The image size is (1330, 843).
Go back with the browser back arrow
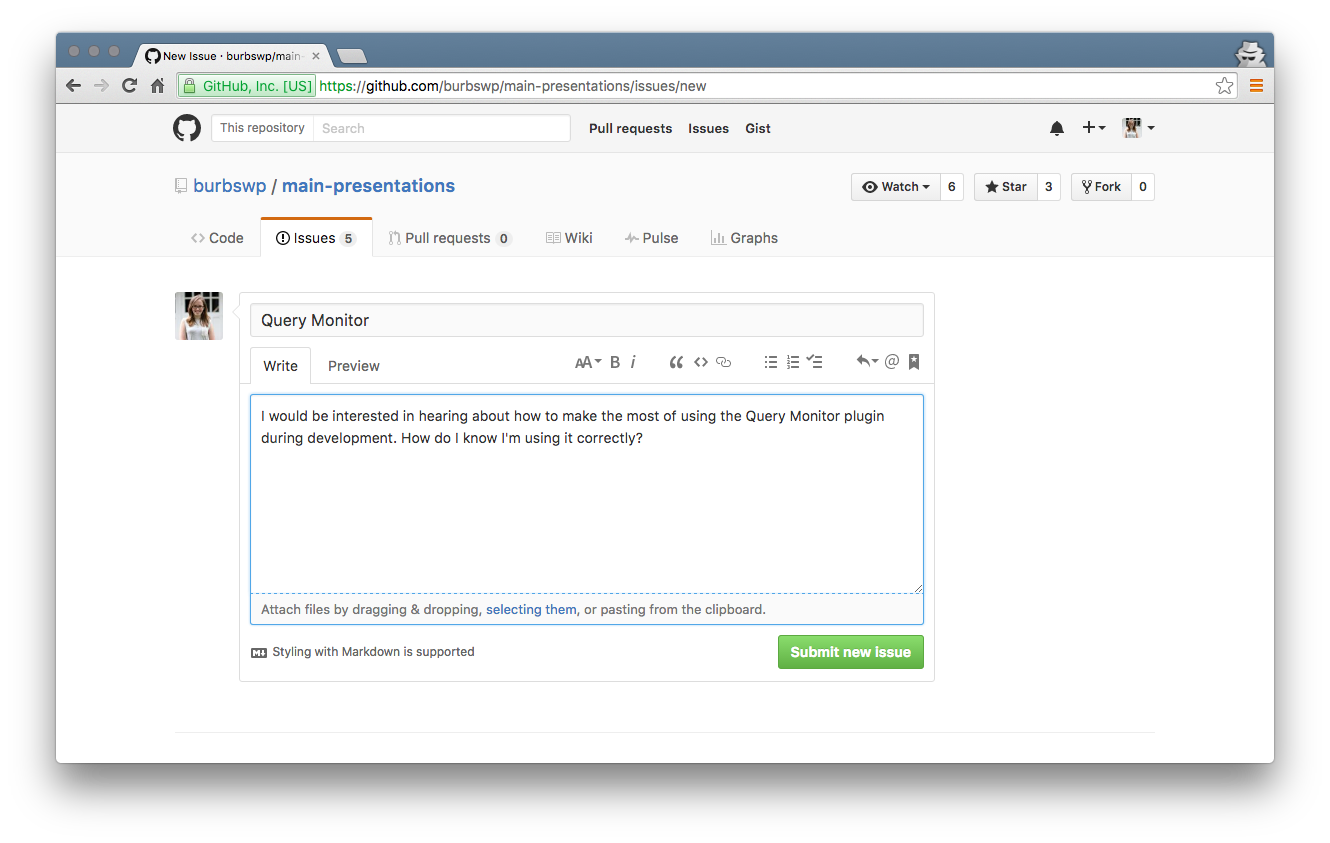tap(73, 86)
